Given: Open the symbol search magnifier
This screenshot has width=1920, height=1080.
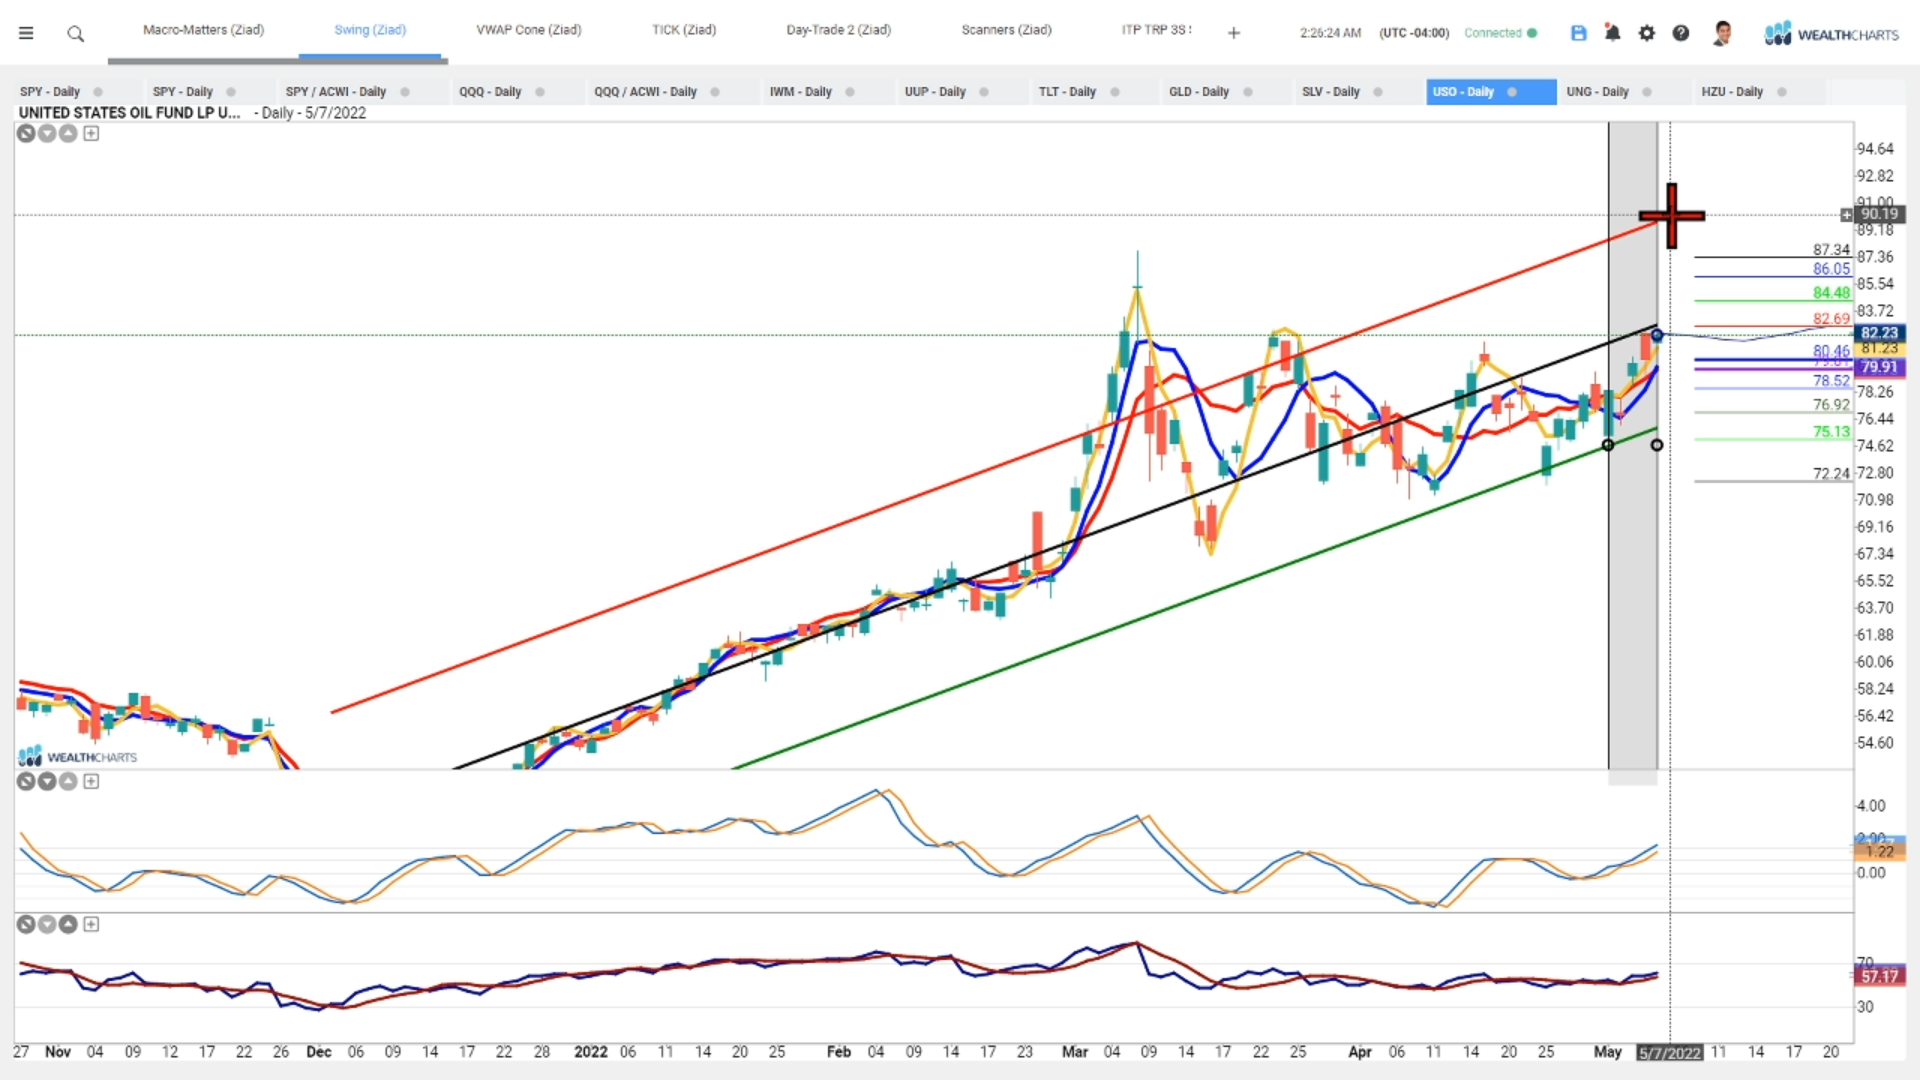Looking at the screenshot, I should click(x=75, y=34).
